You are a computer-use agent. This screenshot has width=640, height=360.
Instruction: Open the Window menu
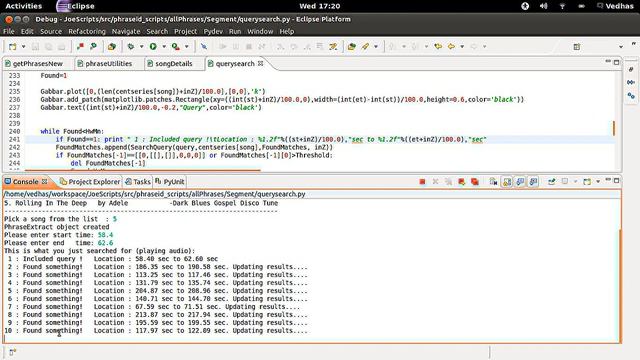click(x=260, y=31)
